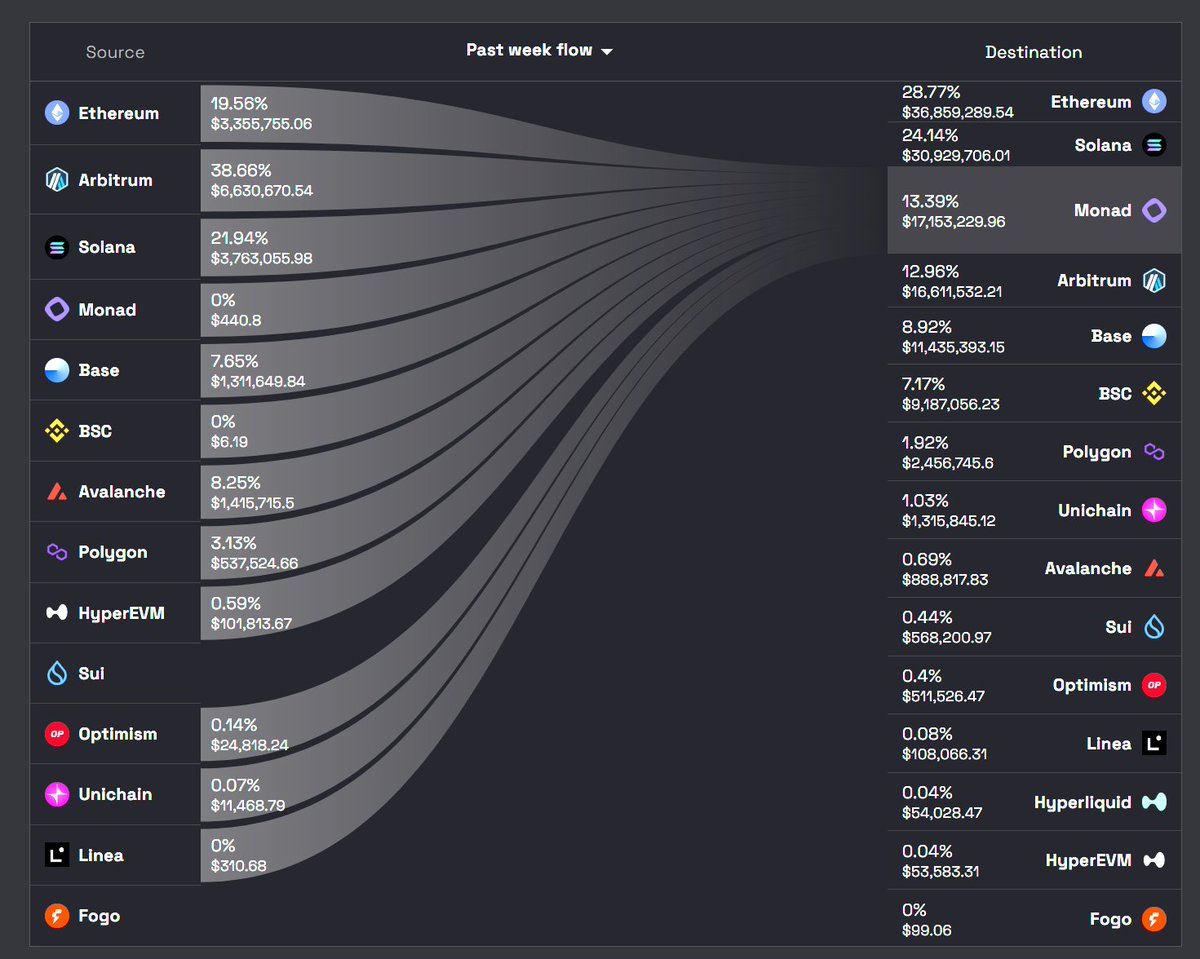The height and width of the screenshot is (959, 1200).
Task: Click Avalanche source value $1,415,715.5
Action: pyautogui.click(x=253, y=502)
